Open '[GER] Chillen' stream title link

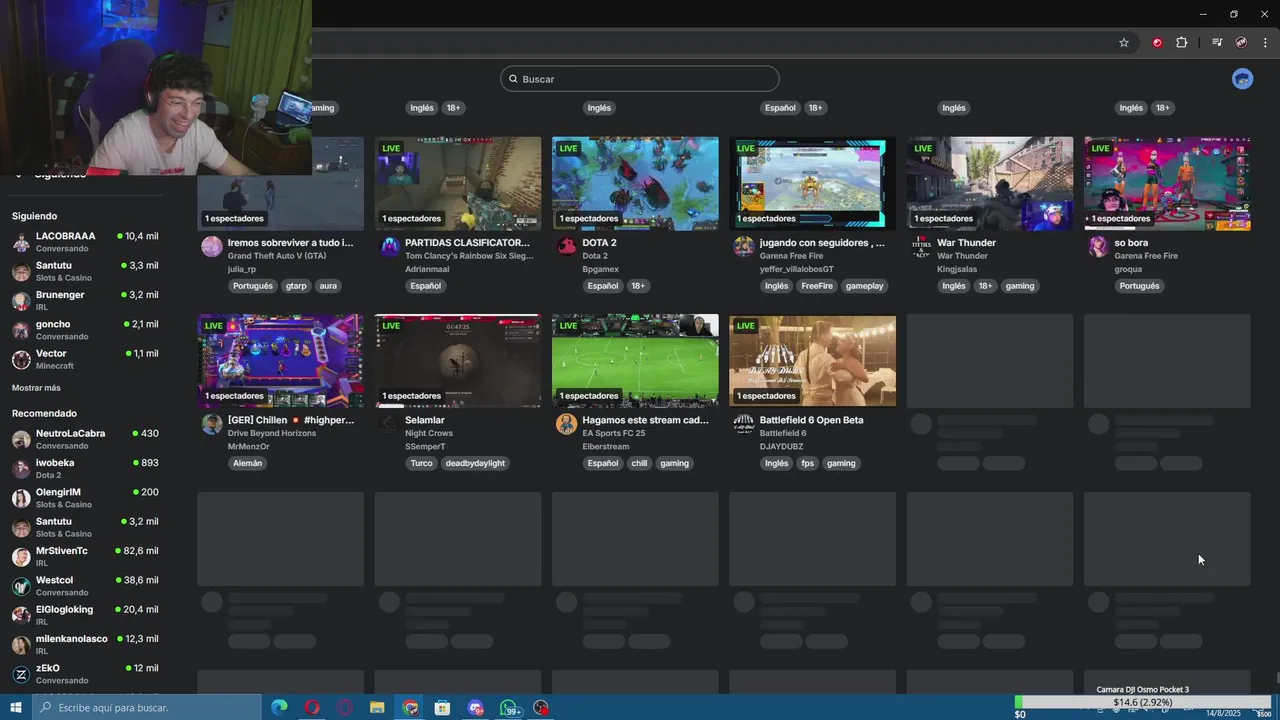point(291,420)
